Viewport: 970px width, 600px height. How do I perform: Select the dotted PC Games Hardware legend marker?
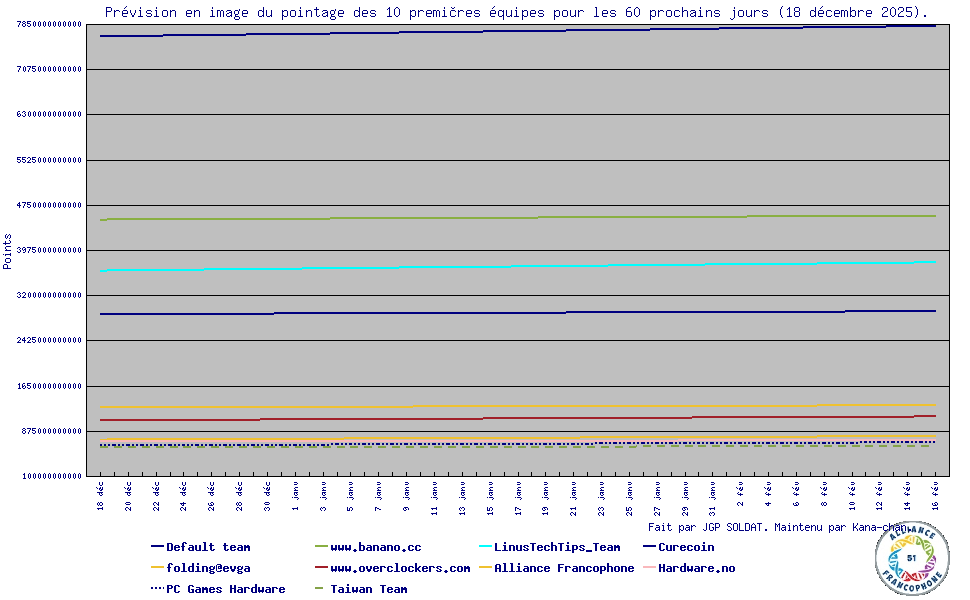pyautogui.click(x=157, y=589)
